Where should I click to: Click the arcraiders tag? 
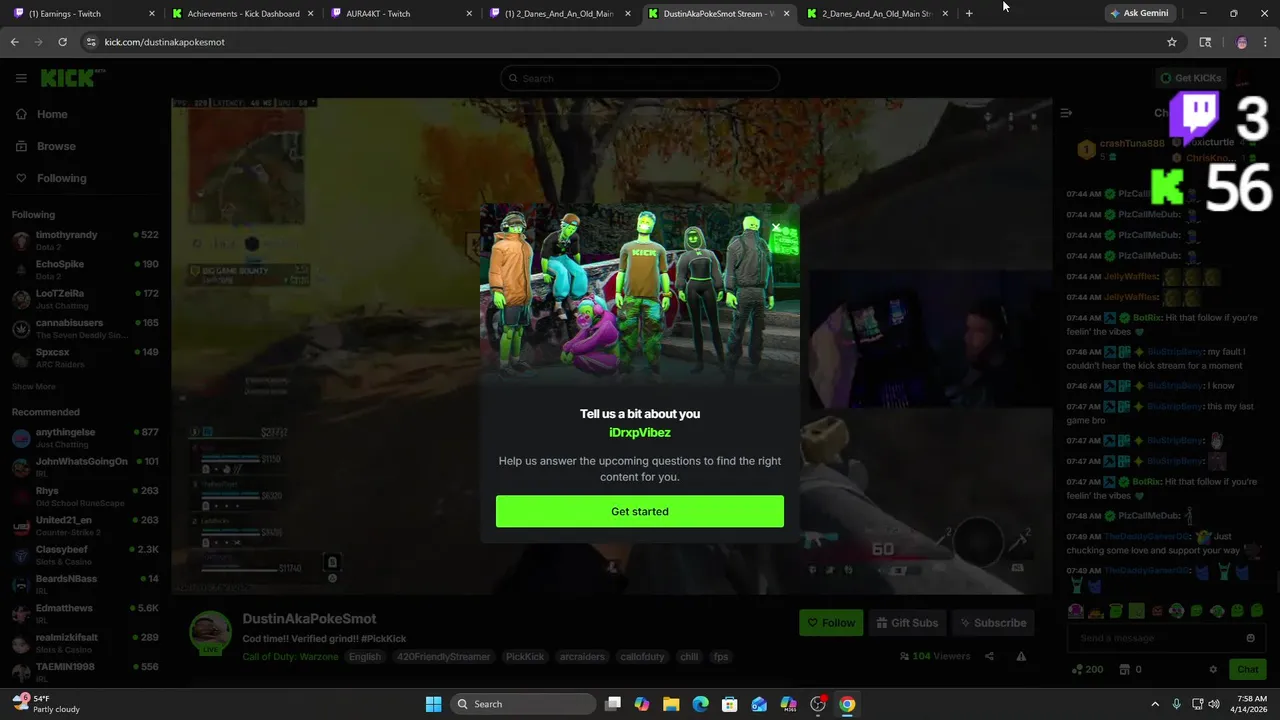click(582, 657)
